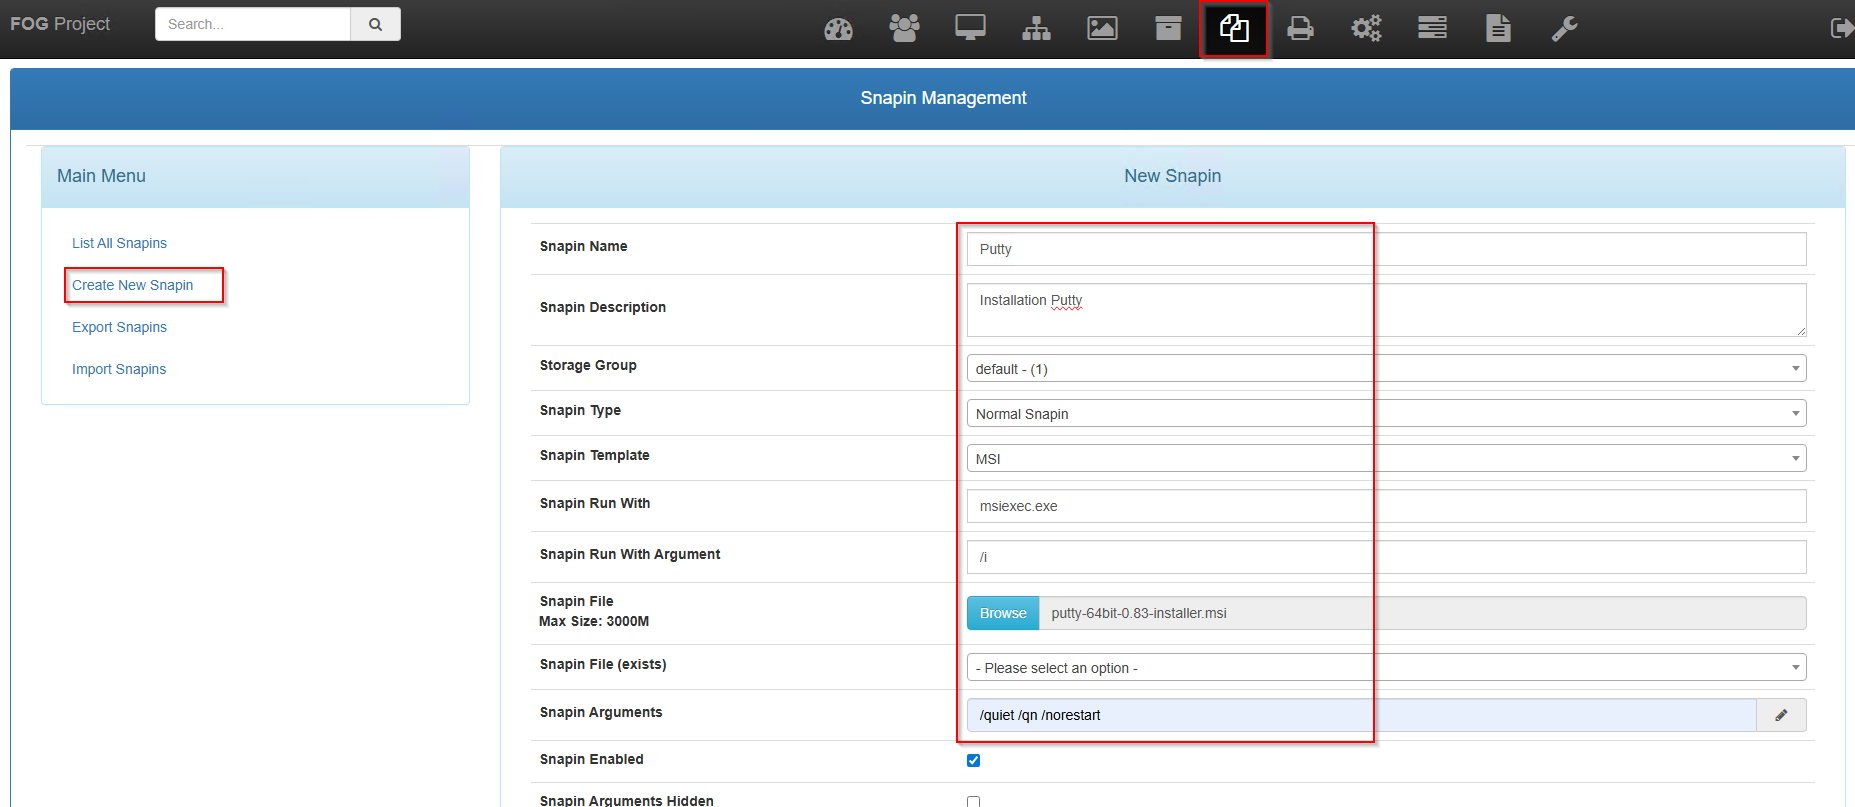The height and width of the screenshot is (807, 1855).
Task: Open the wrench configuration icon
Action: pos(1564,28)
